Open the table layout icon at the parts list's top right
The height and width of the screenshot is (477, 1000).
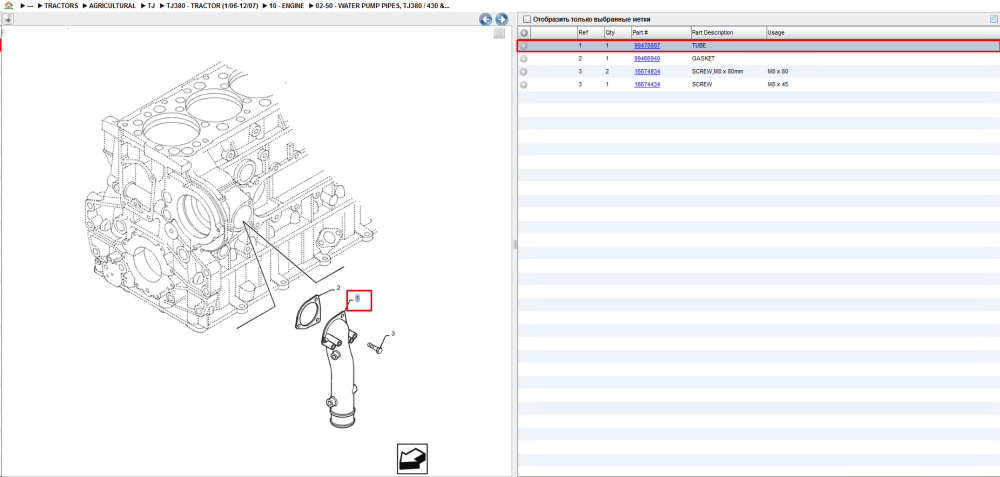point(993,19)
